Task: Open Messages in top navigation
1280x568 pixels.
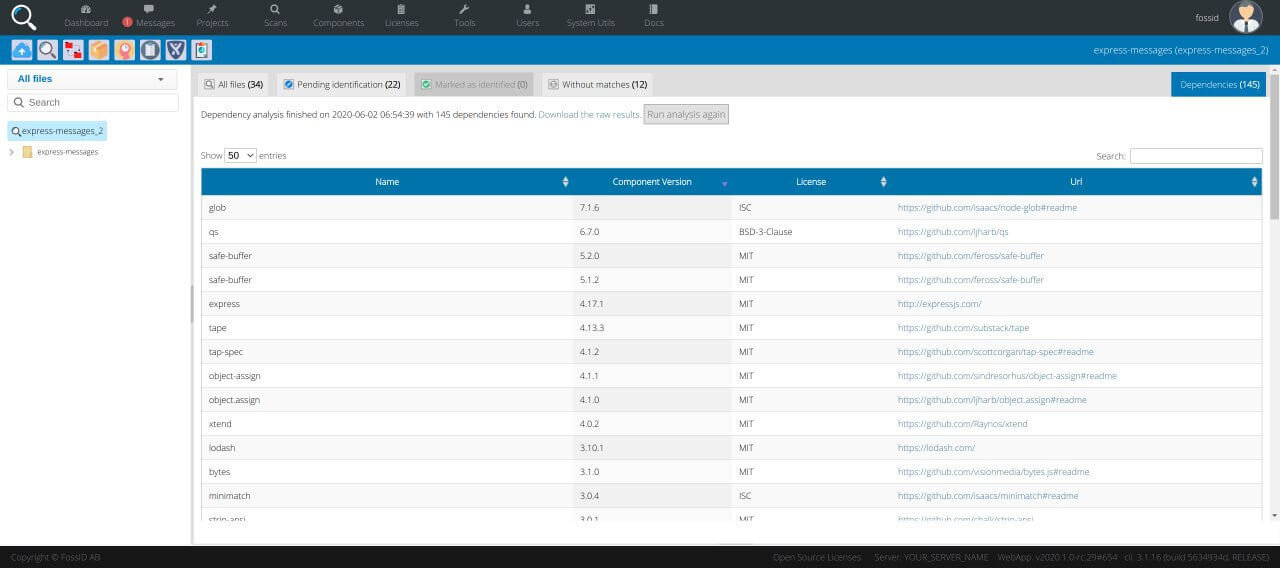Action: [148, 16]
